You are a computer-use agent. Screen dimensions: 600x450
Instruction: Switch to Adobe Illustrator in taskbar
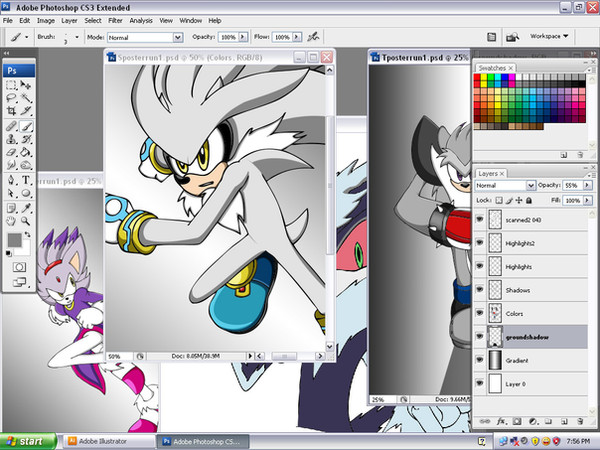coord(109,441)
